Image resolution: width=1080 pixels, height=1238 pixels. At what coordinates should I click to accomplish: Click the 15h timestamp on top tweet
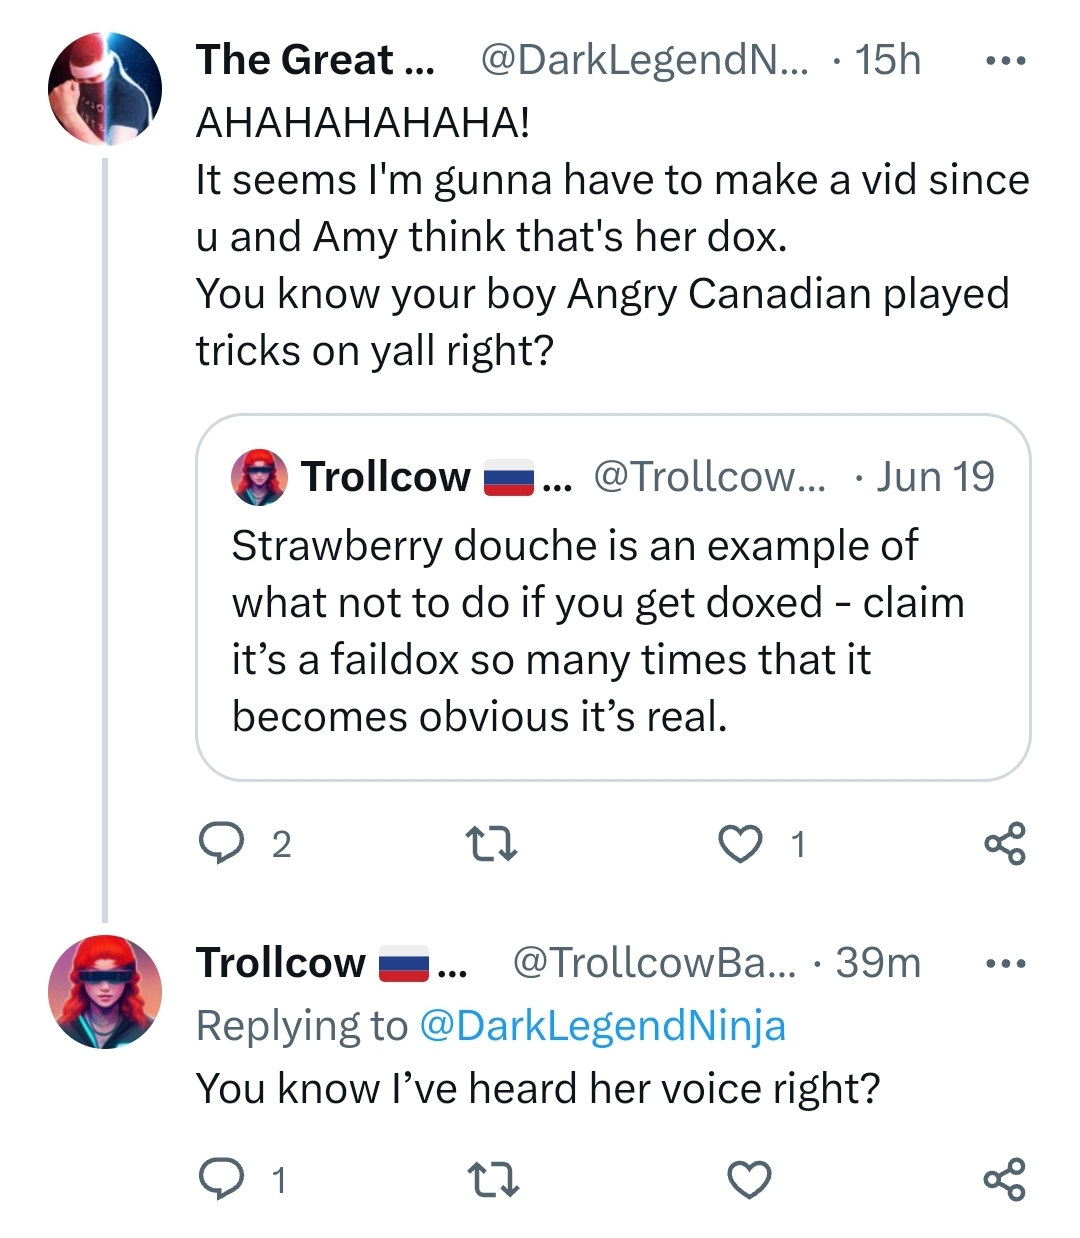pos(887,61)
